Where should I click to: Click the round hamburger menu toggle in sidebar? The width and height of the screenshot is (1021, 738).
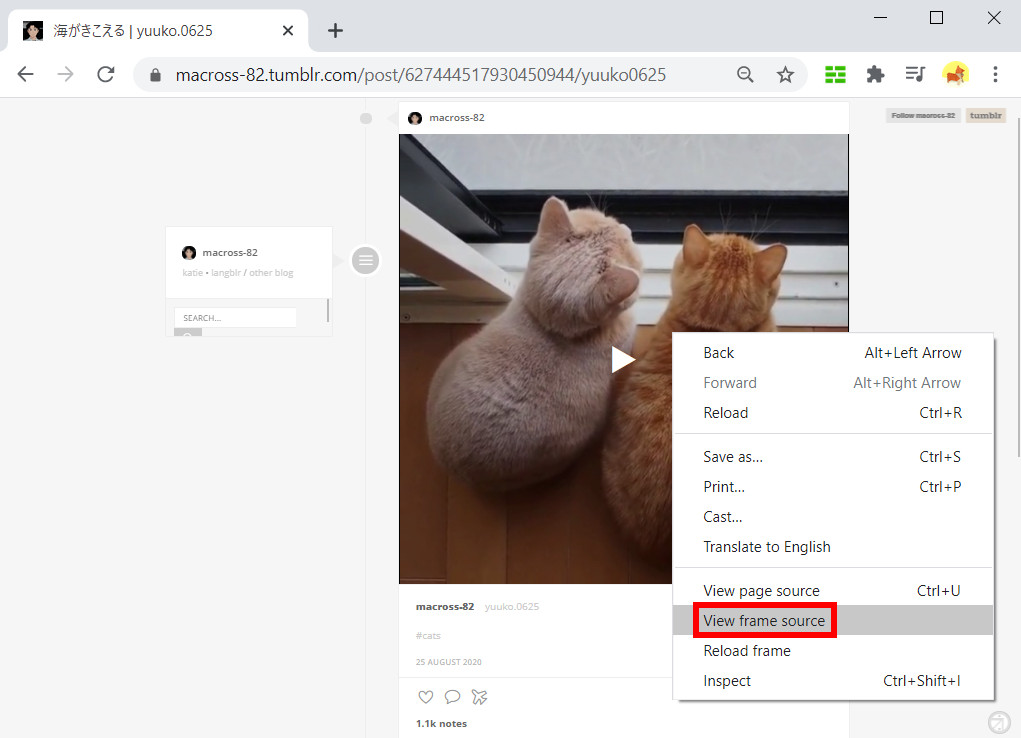point(366,261)
